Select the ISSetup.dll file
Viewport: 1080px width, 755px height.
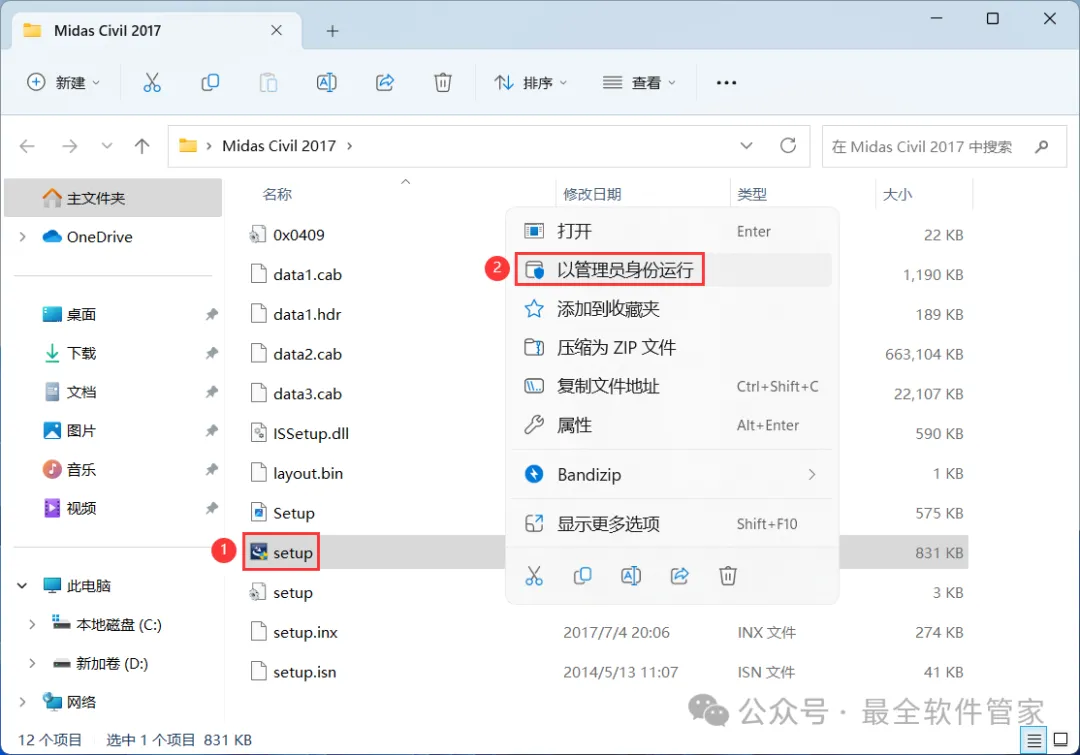(x=311, y=434)
